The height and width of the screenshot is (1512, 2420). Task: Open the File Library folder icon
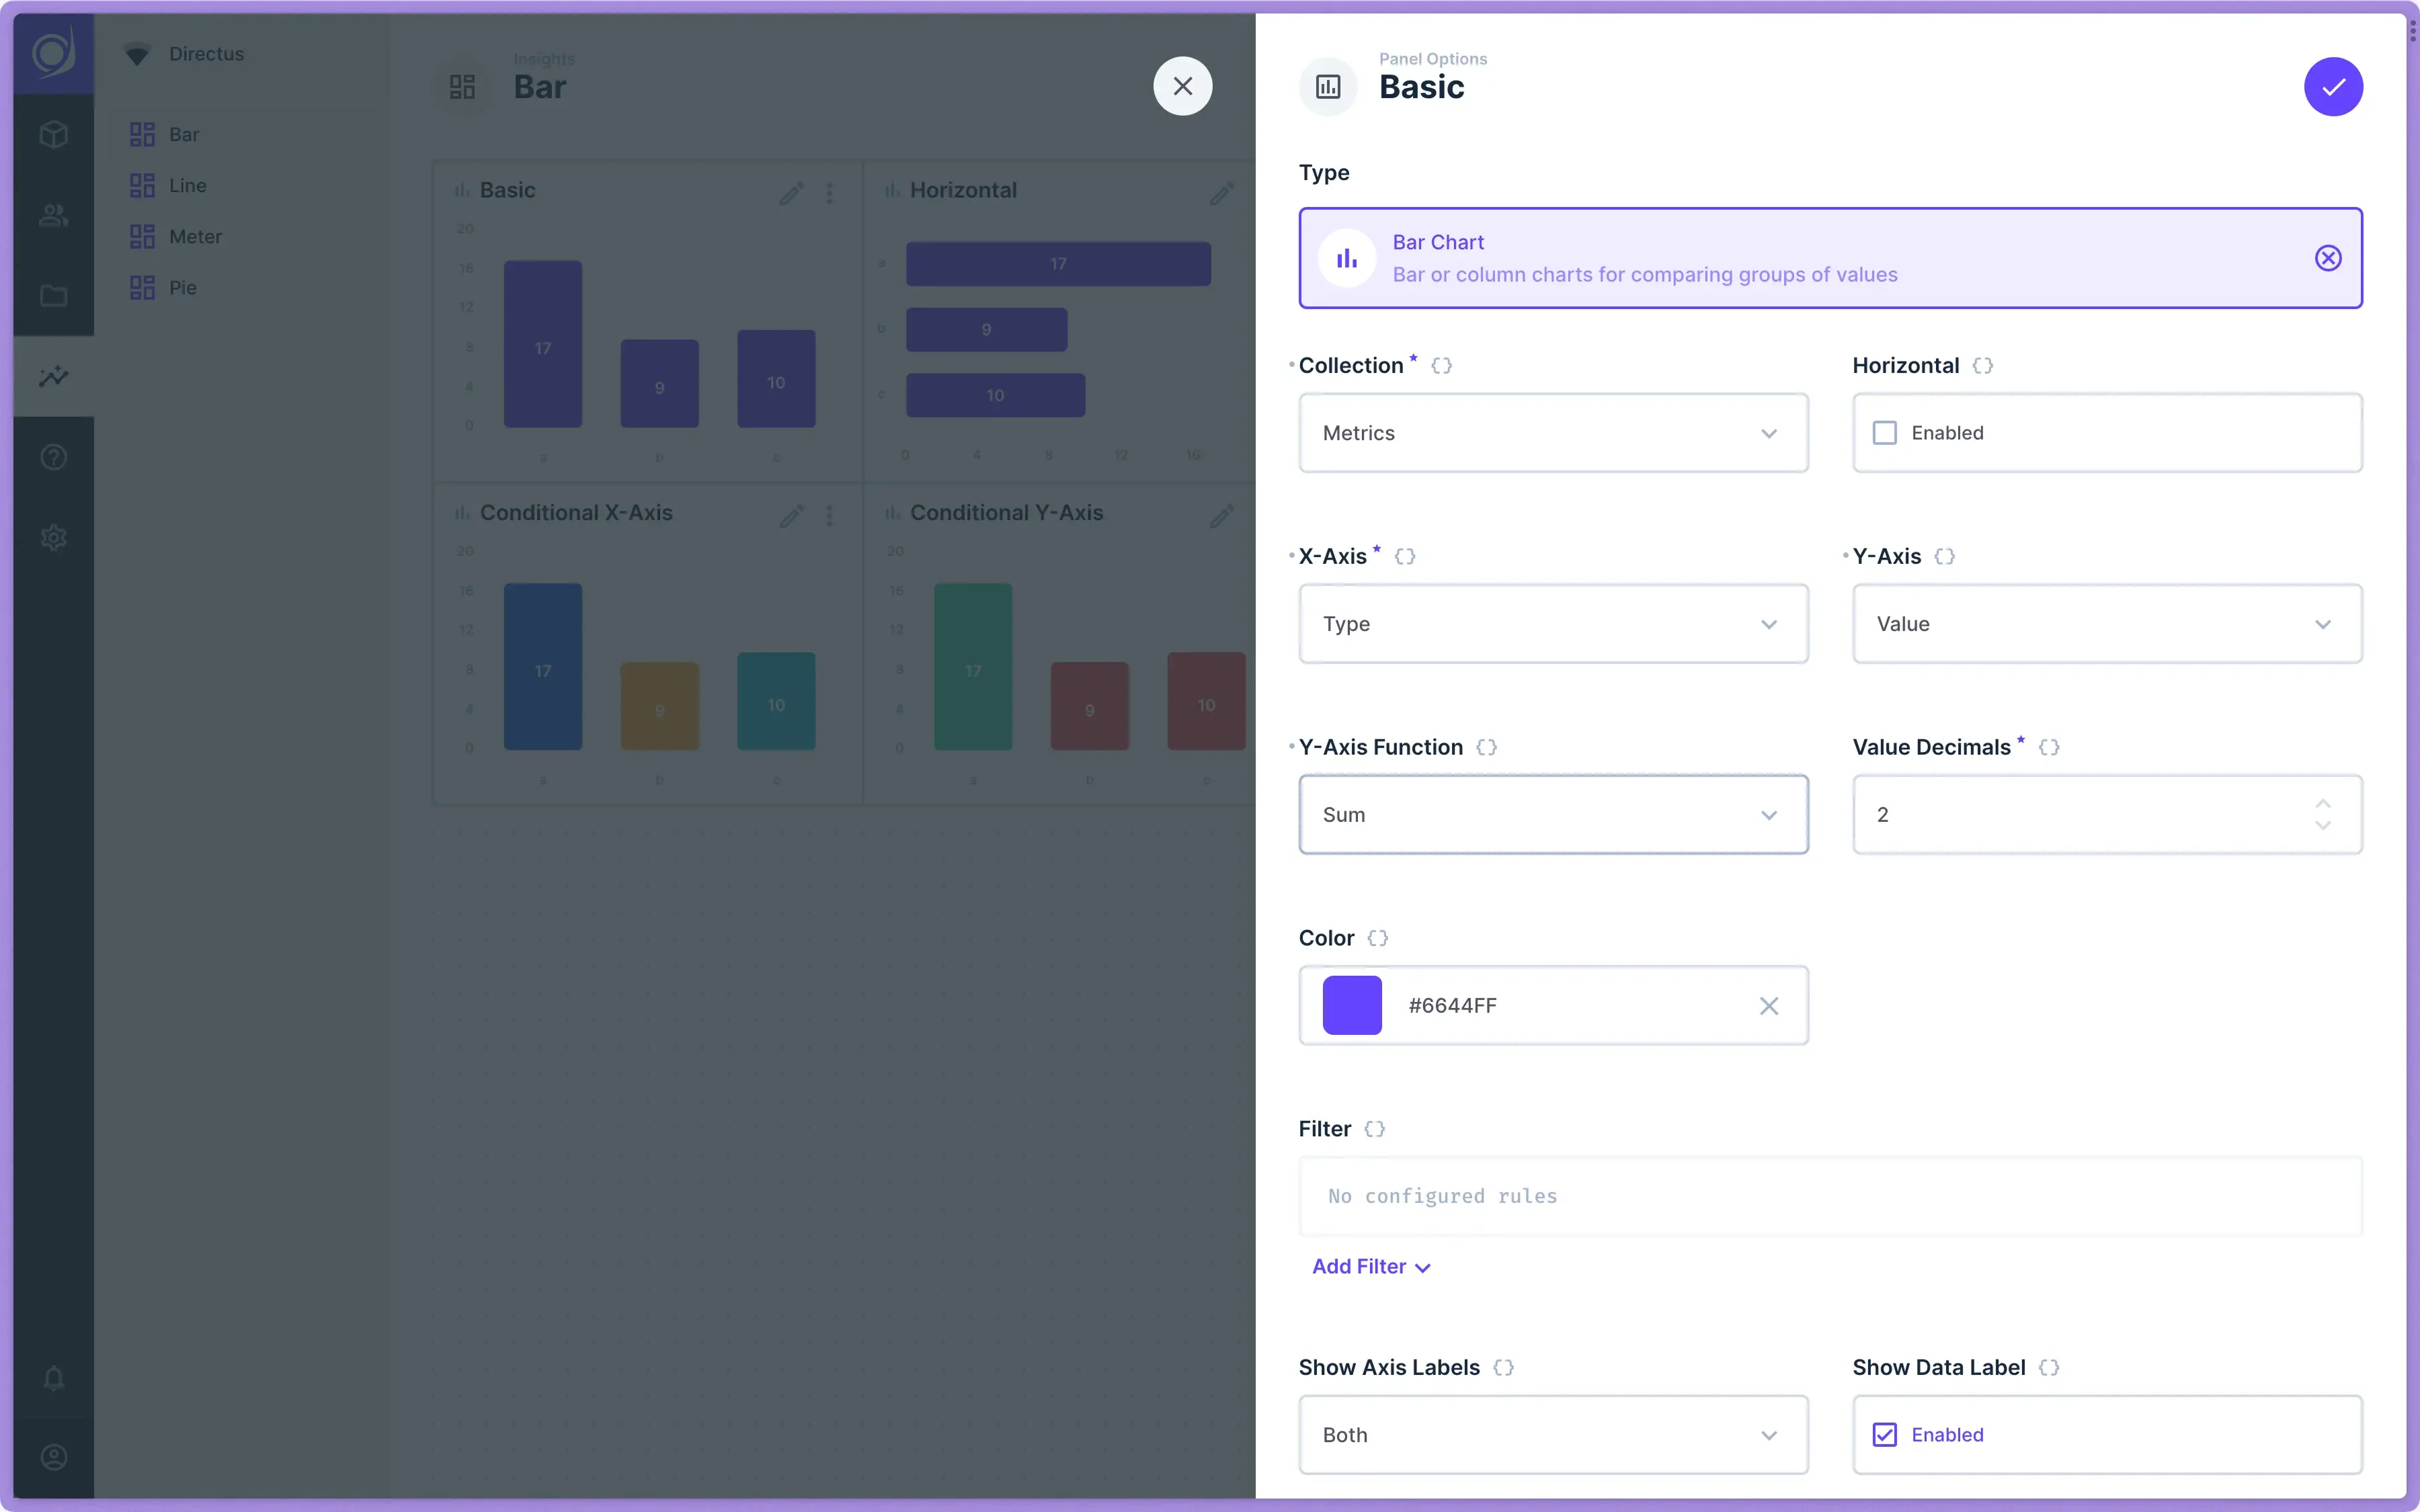click(54, 296)
